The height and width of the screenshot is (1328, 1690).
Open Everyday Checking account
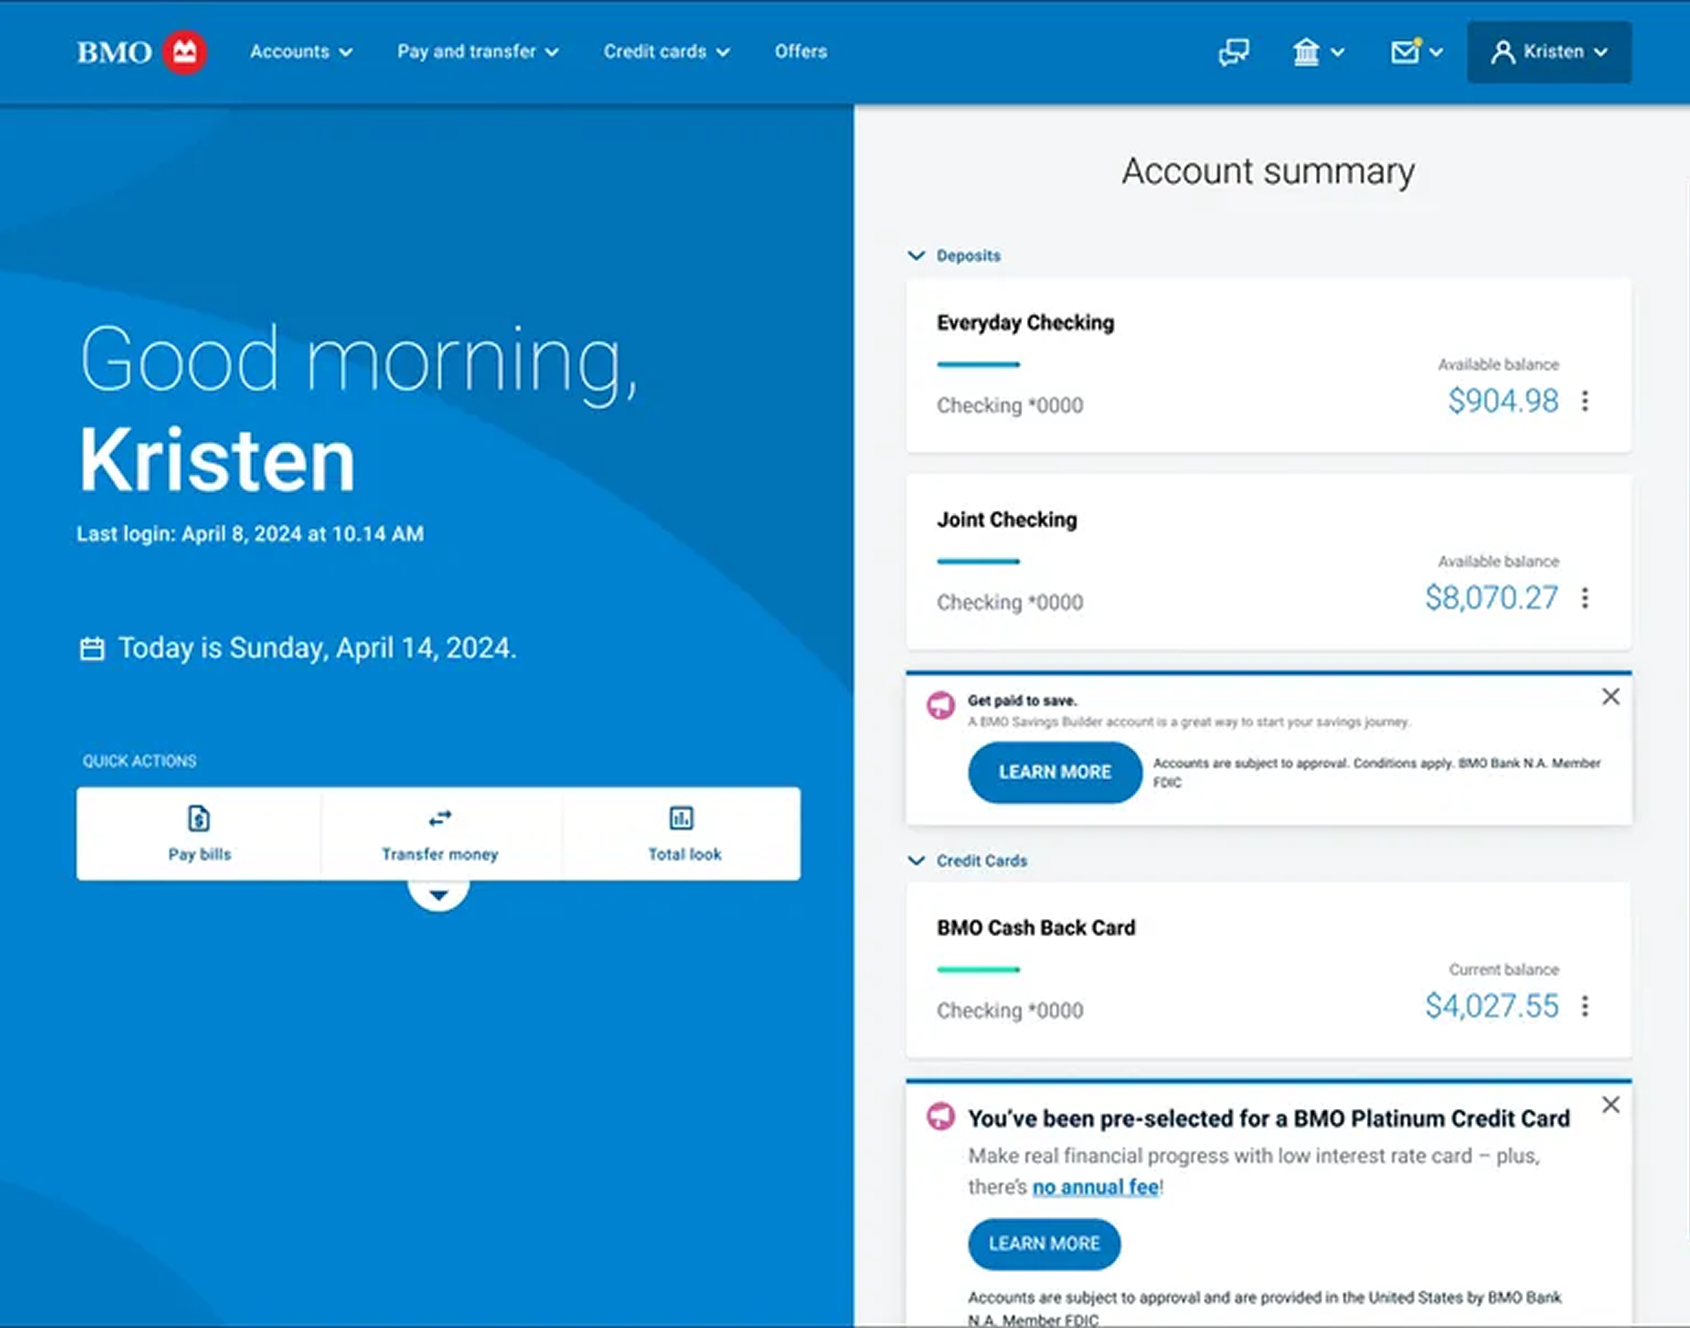click(x=1269, y=366)
